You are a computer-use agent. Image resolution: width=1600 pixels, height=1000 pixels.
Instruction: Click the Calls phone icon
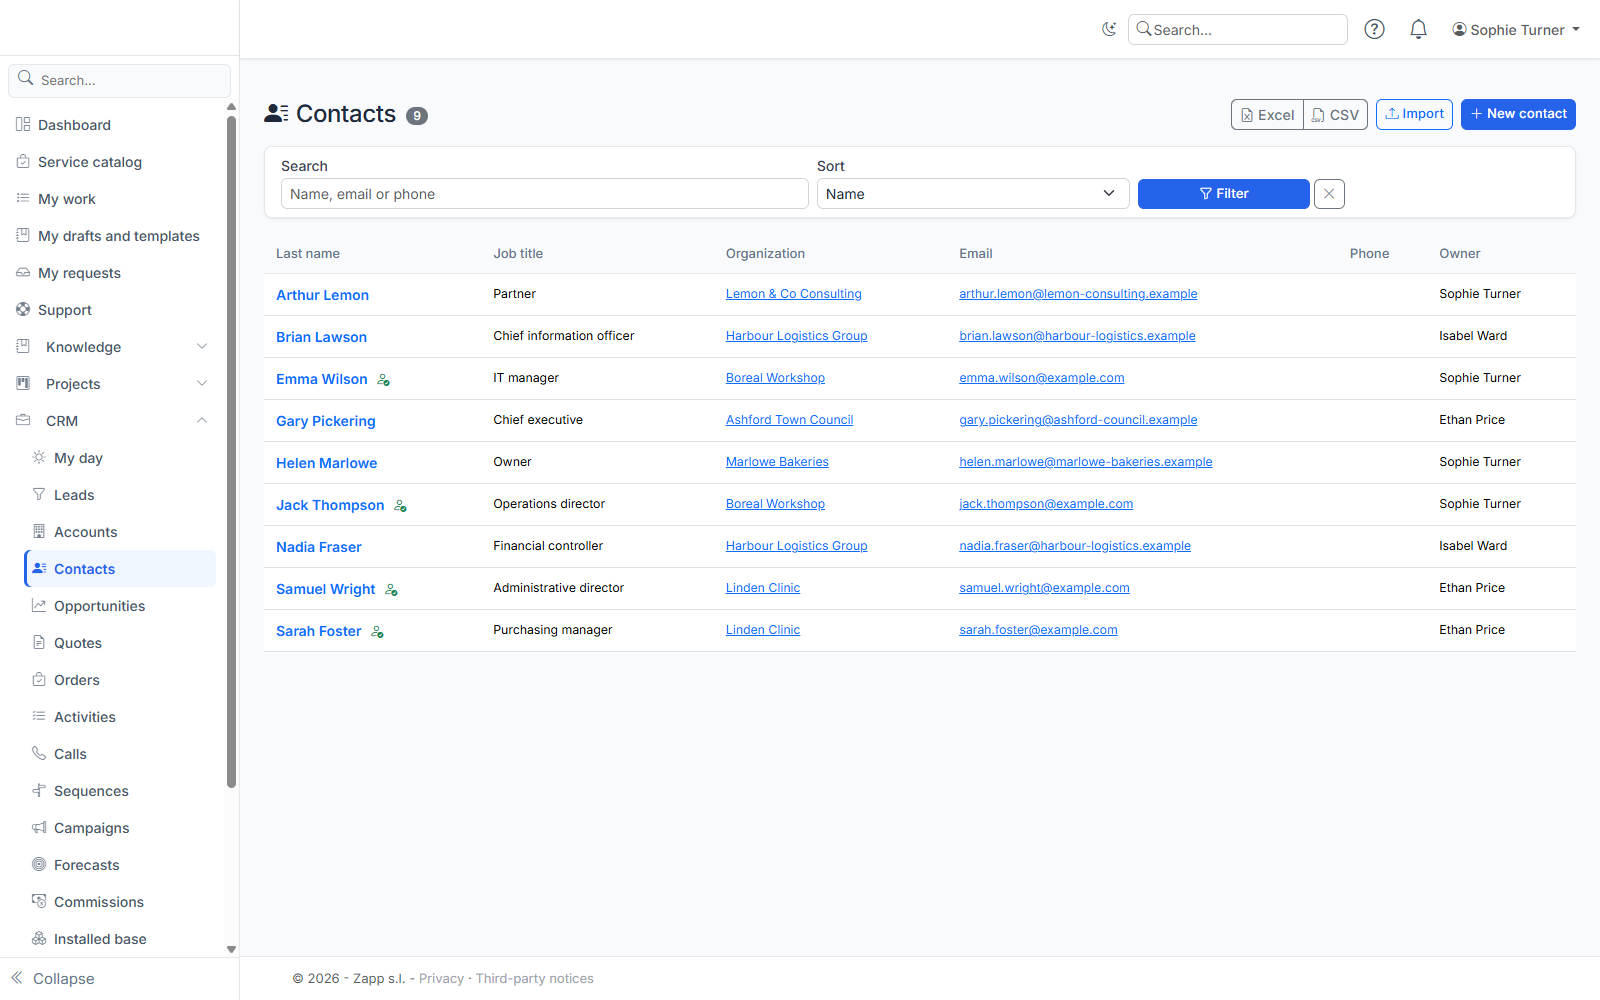click(x=39, y=753)
